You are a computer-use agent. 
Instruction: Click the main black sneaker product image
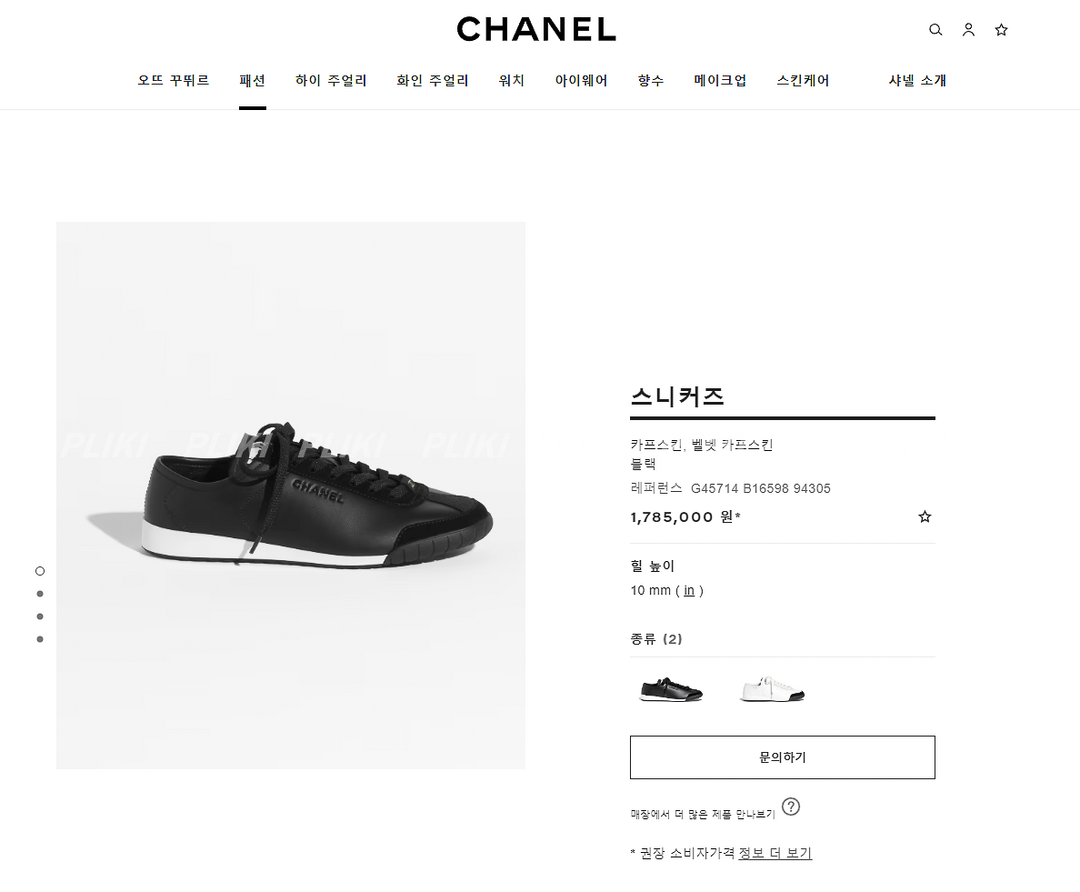tap(291, 495)
